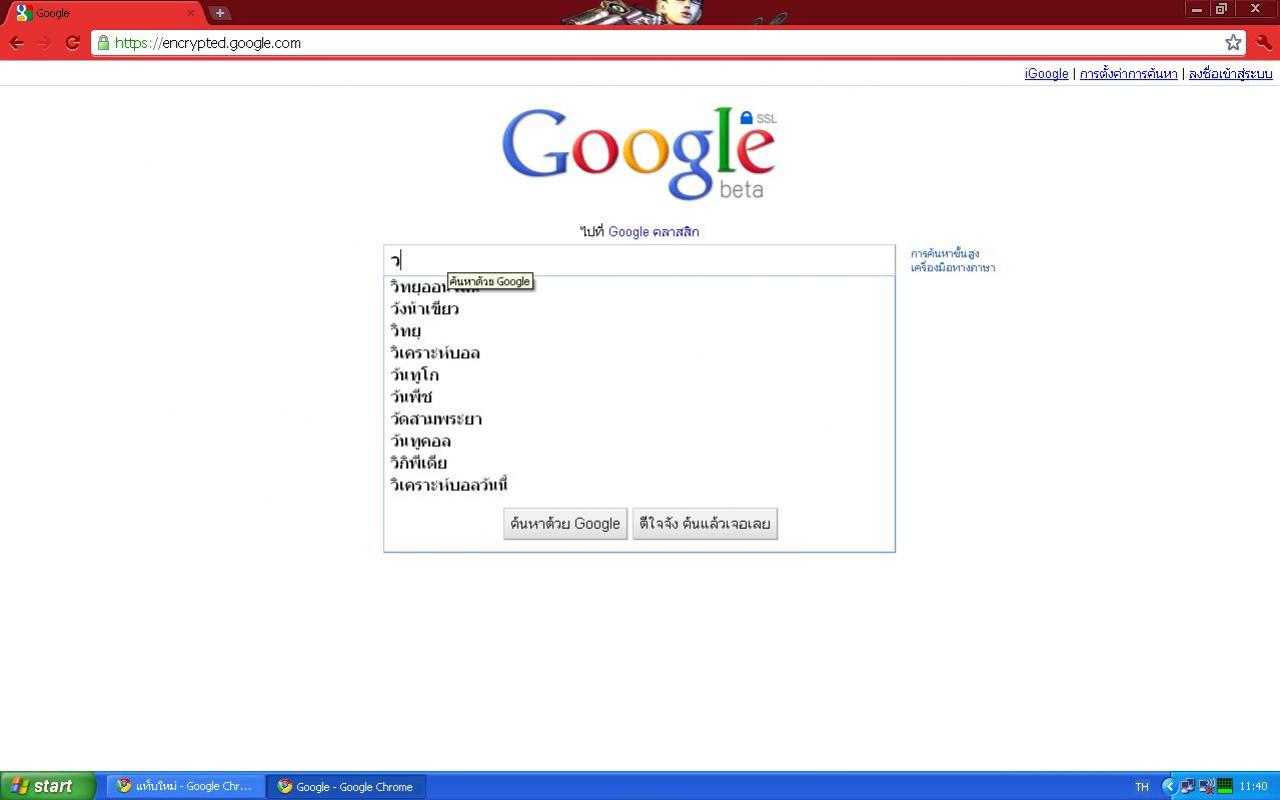
Task: Open the green grid monitor tray icon
Action: click(1224, 786)
